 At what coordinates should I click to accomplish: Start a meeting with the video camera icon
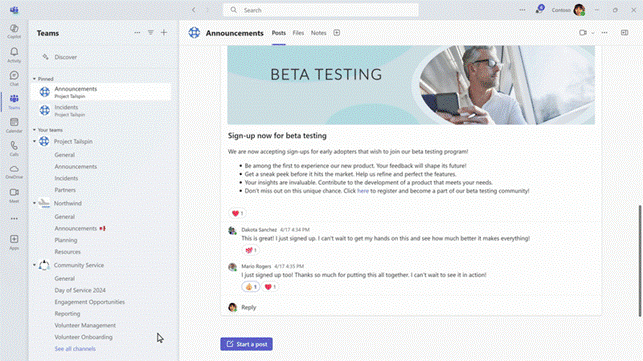(x=583, y=32)
